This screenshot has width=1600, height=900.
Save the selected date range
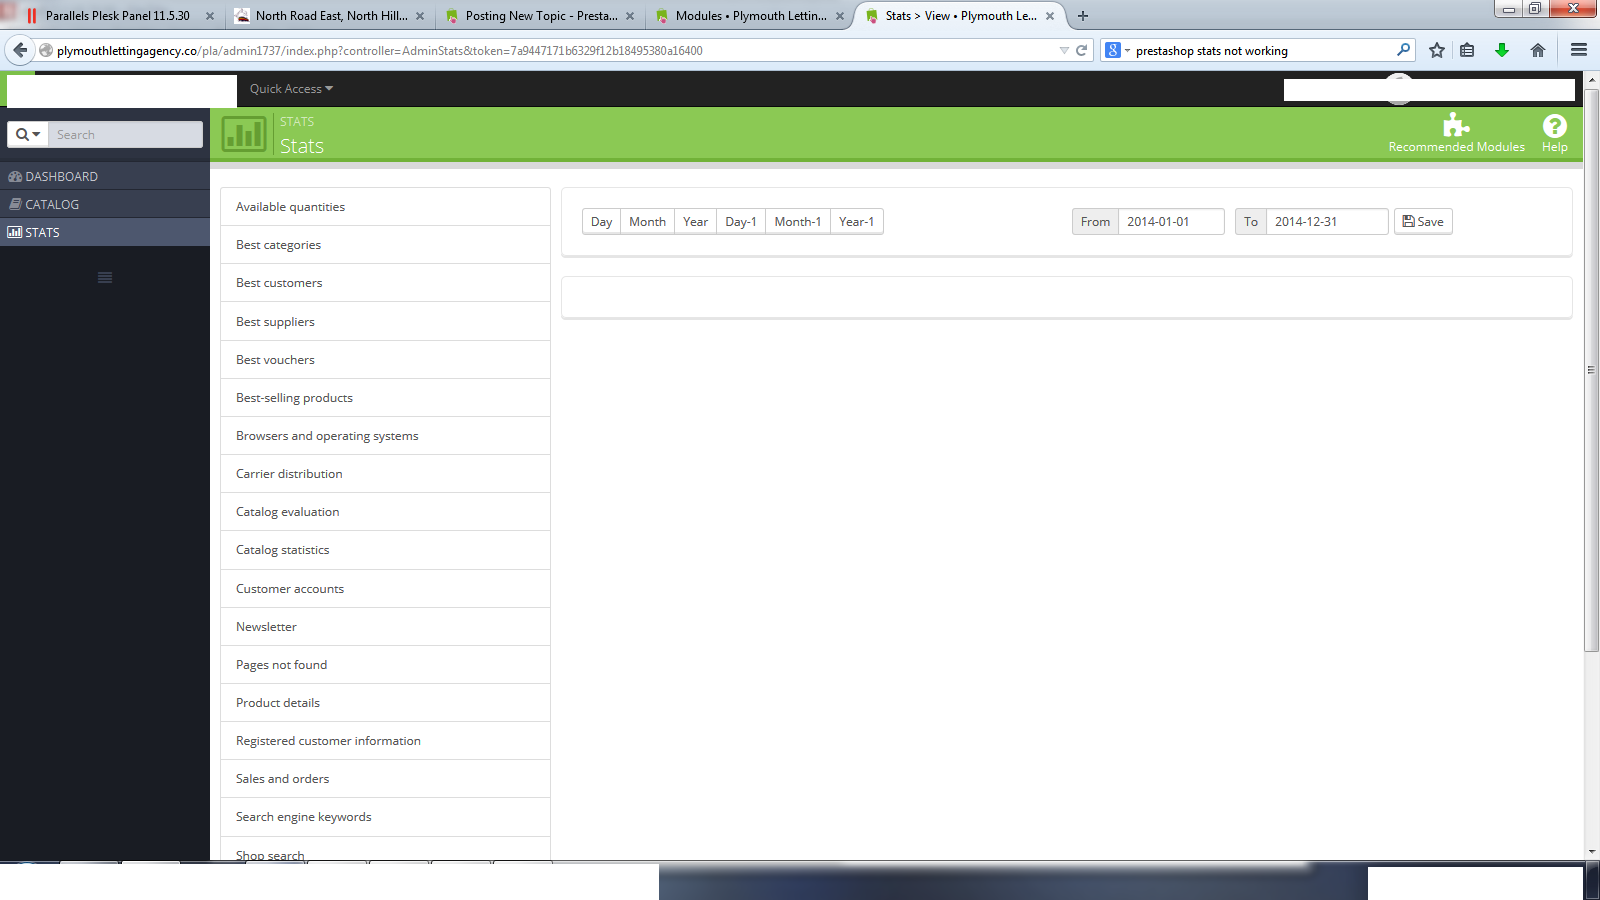1423,221
